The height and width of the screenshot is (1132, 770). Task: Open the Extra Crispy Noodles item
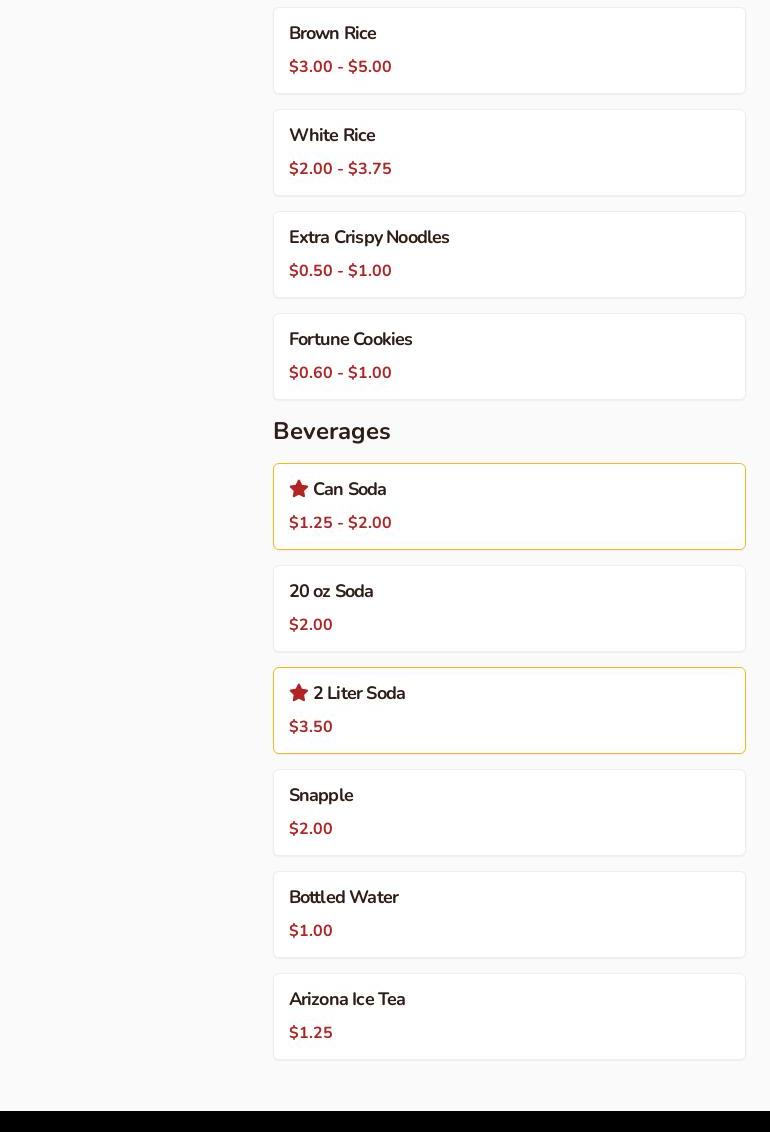[x=369, y=238]
